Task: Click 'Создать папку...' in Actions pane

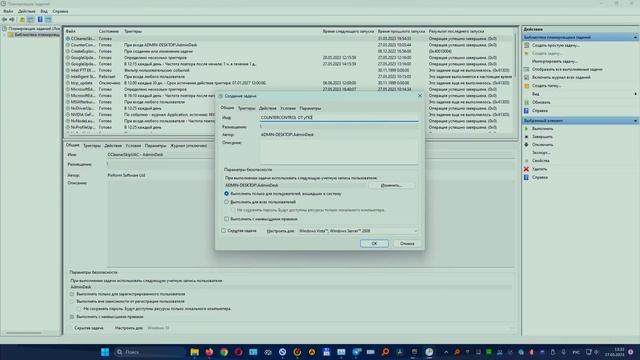Action: point(546,86)
